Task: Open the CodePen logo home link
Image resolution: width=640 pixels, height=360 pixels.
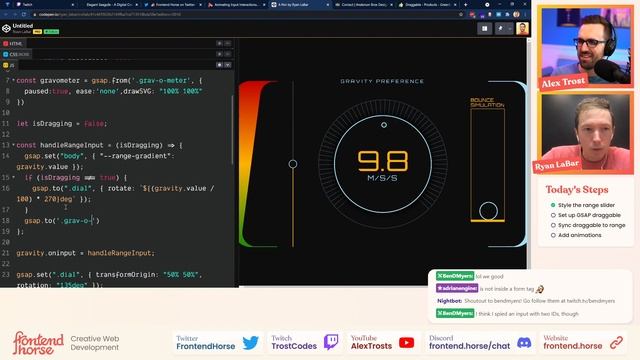Action: click(x=6, y=28)
